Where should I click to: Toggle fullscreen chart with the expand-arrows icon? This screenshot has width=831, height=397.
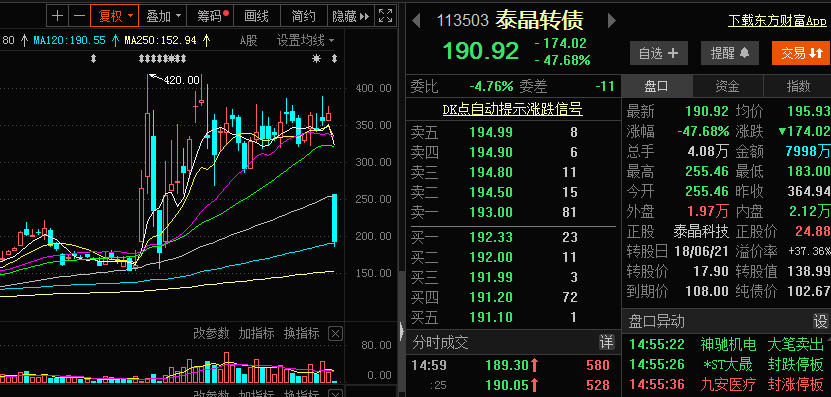(385, 16)
